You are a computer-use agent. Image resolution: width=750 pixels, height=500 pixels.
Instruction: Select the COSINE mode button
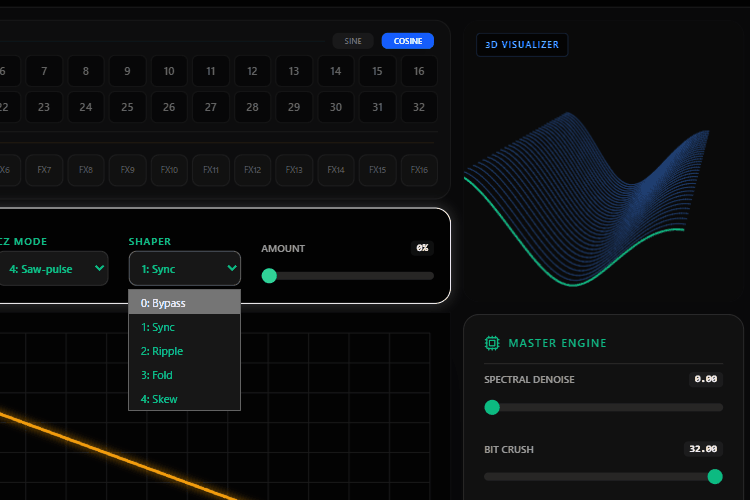pyautogui.click(x=408, y=41)
